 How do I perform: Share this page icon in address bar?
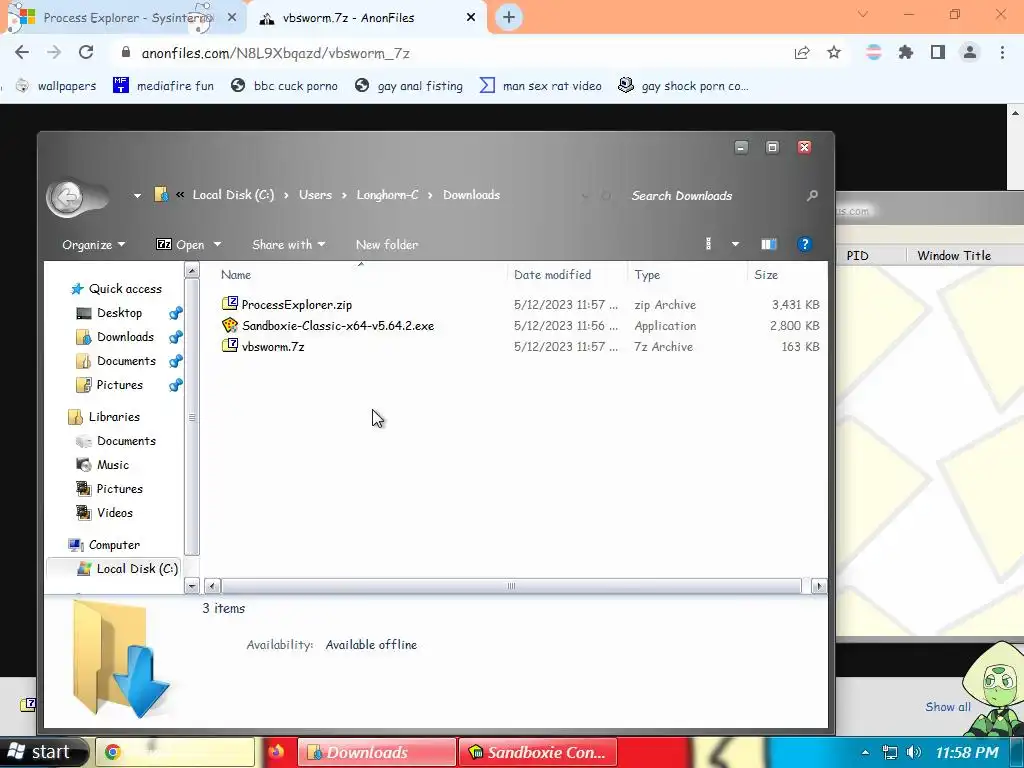coord(802,53)
